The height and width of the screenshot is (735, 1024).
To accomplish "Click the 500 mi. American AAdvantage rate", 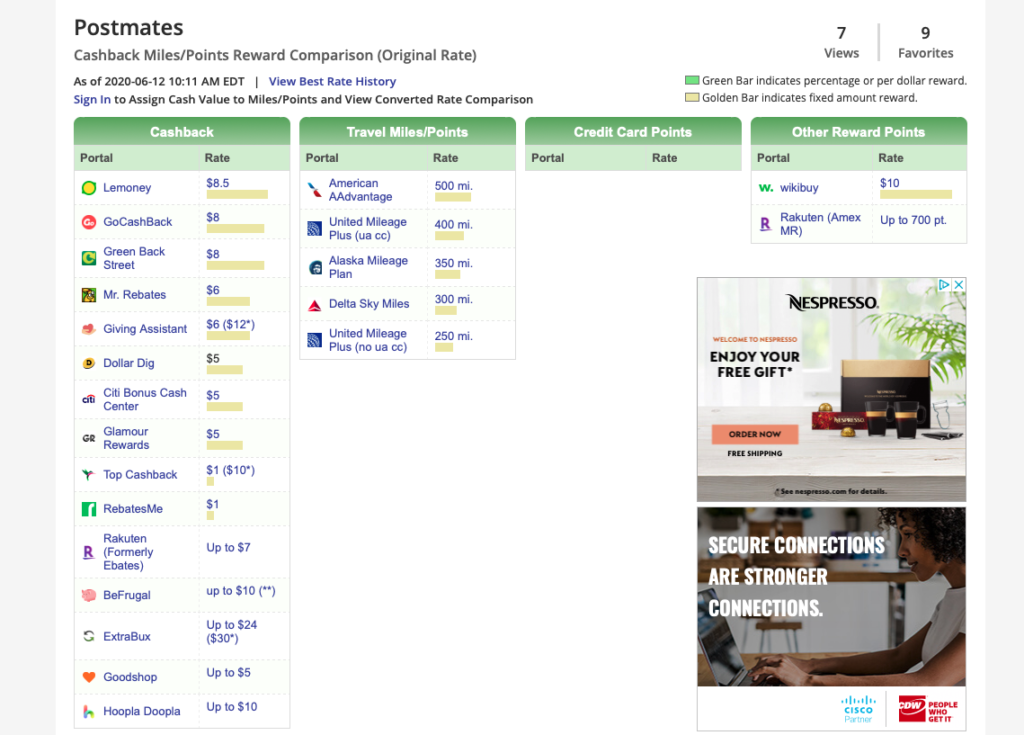I will pyautogui.click(x=453, y=186).
